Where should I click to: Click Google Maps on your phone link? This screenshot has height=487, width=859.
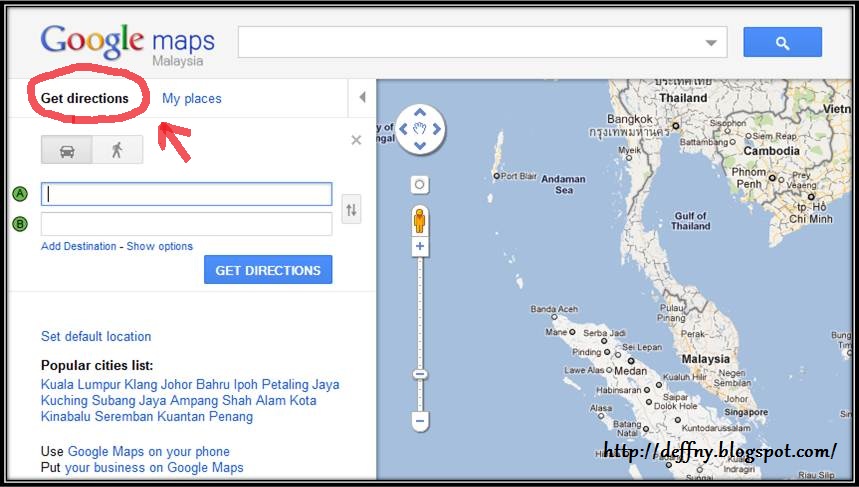(148, 451)
